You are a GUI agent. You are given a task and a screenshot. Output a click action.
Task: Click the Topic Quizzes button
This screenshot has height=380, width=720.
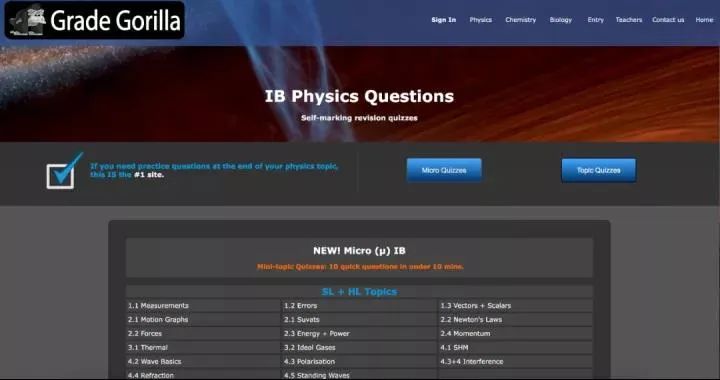[598, 170]
